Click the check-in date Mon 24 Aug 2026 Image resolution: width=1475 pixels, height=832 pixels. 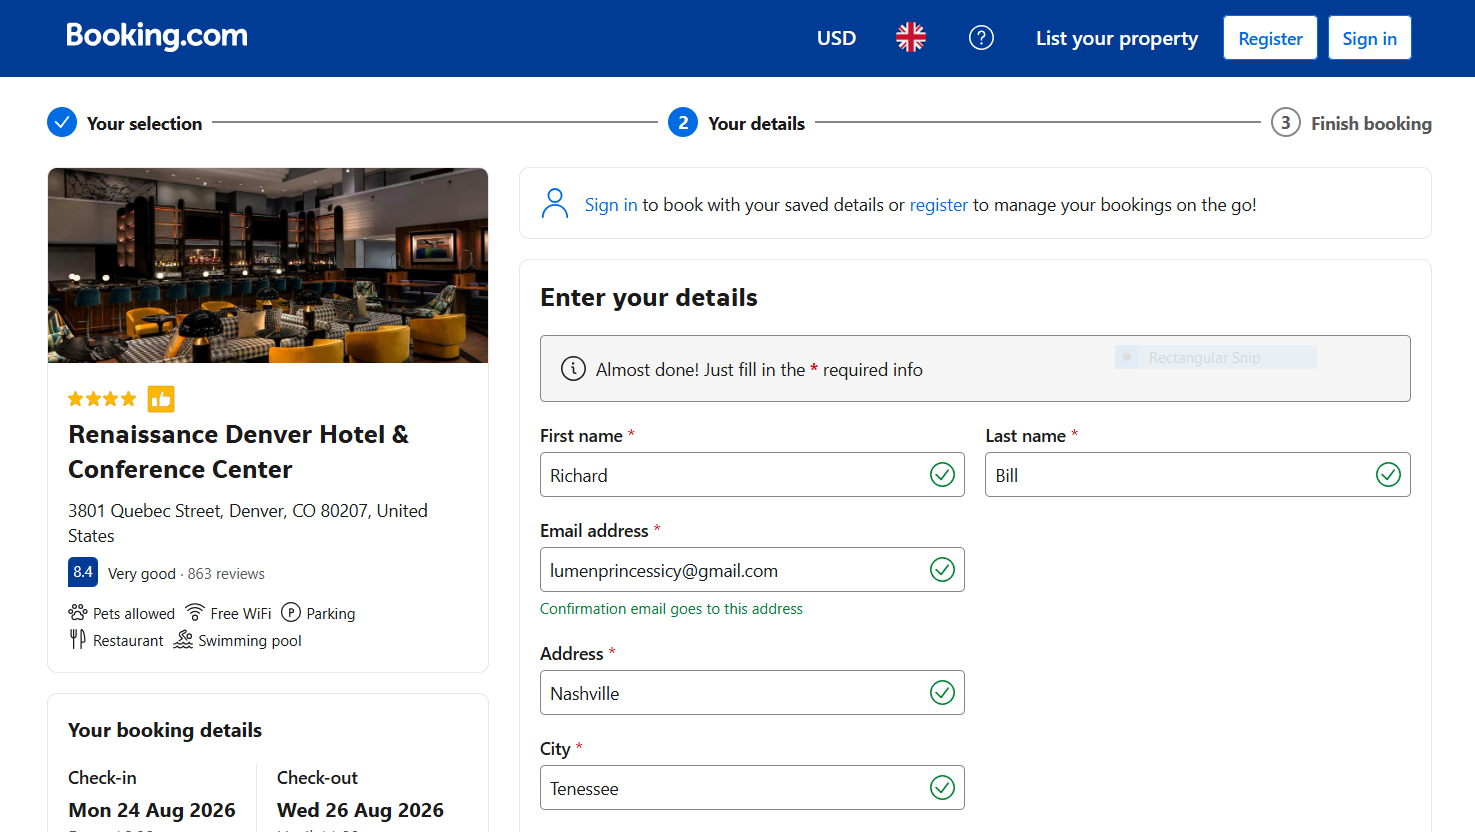tap(152, 810)
